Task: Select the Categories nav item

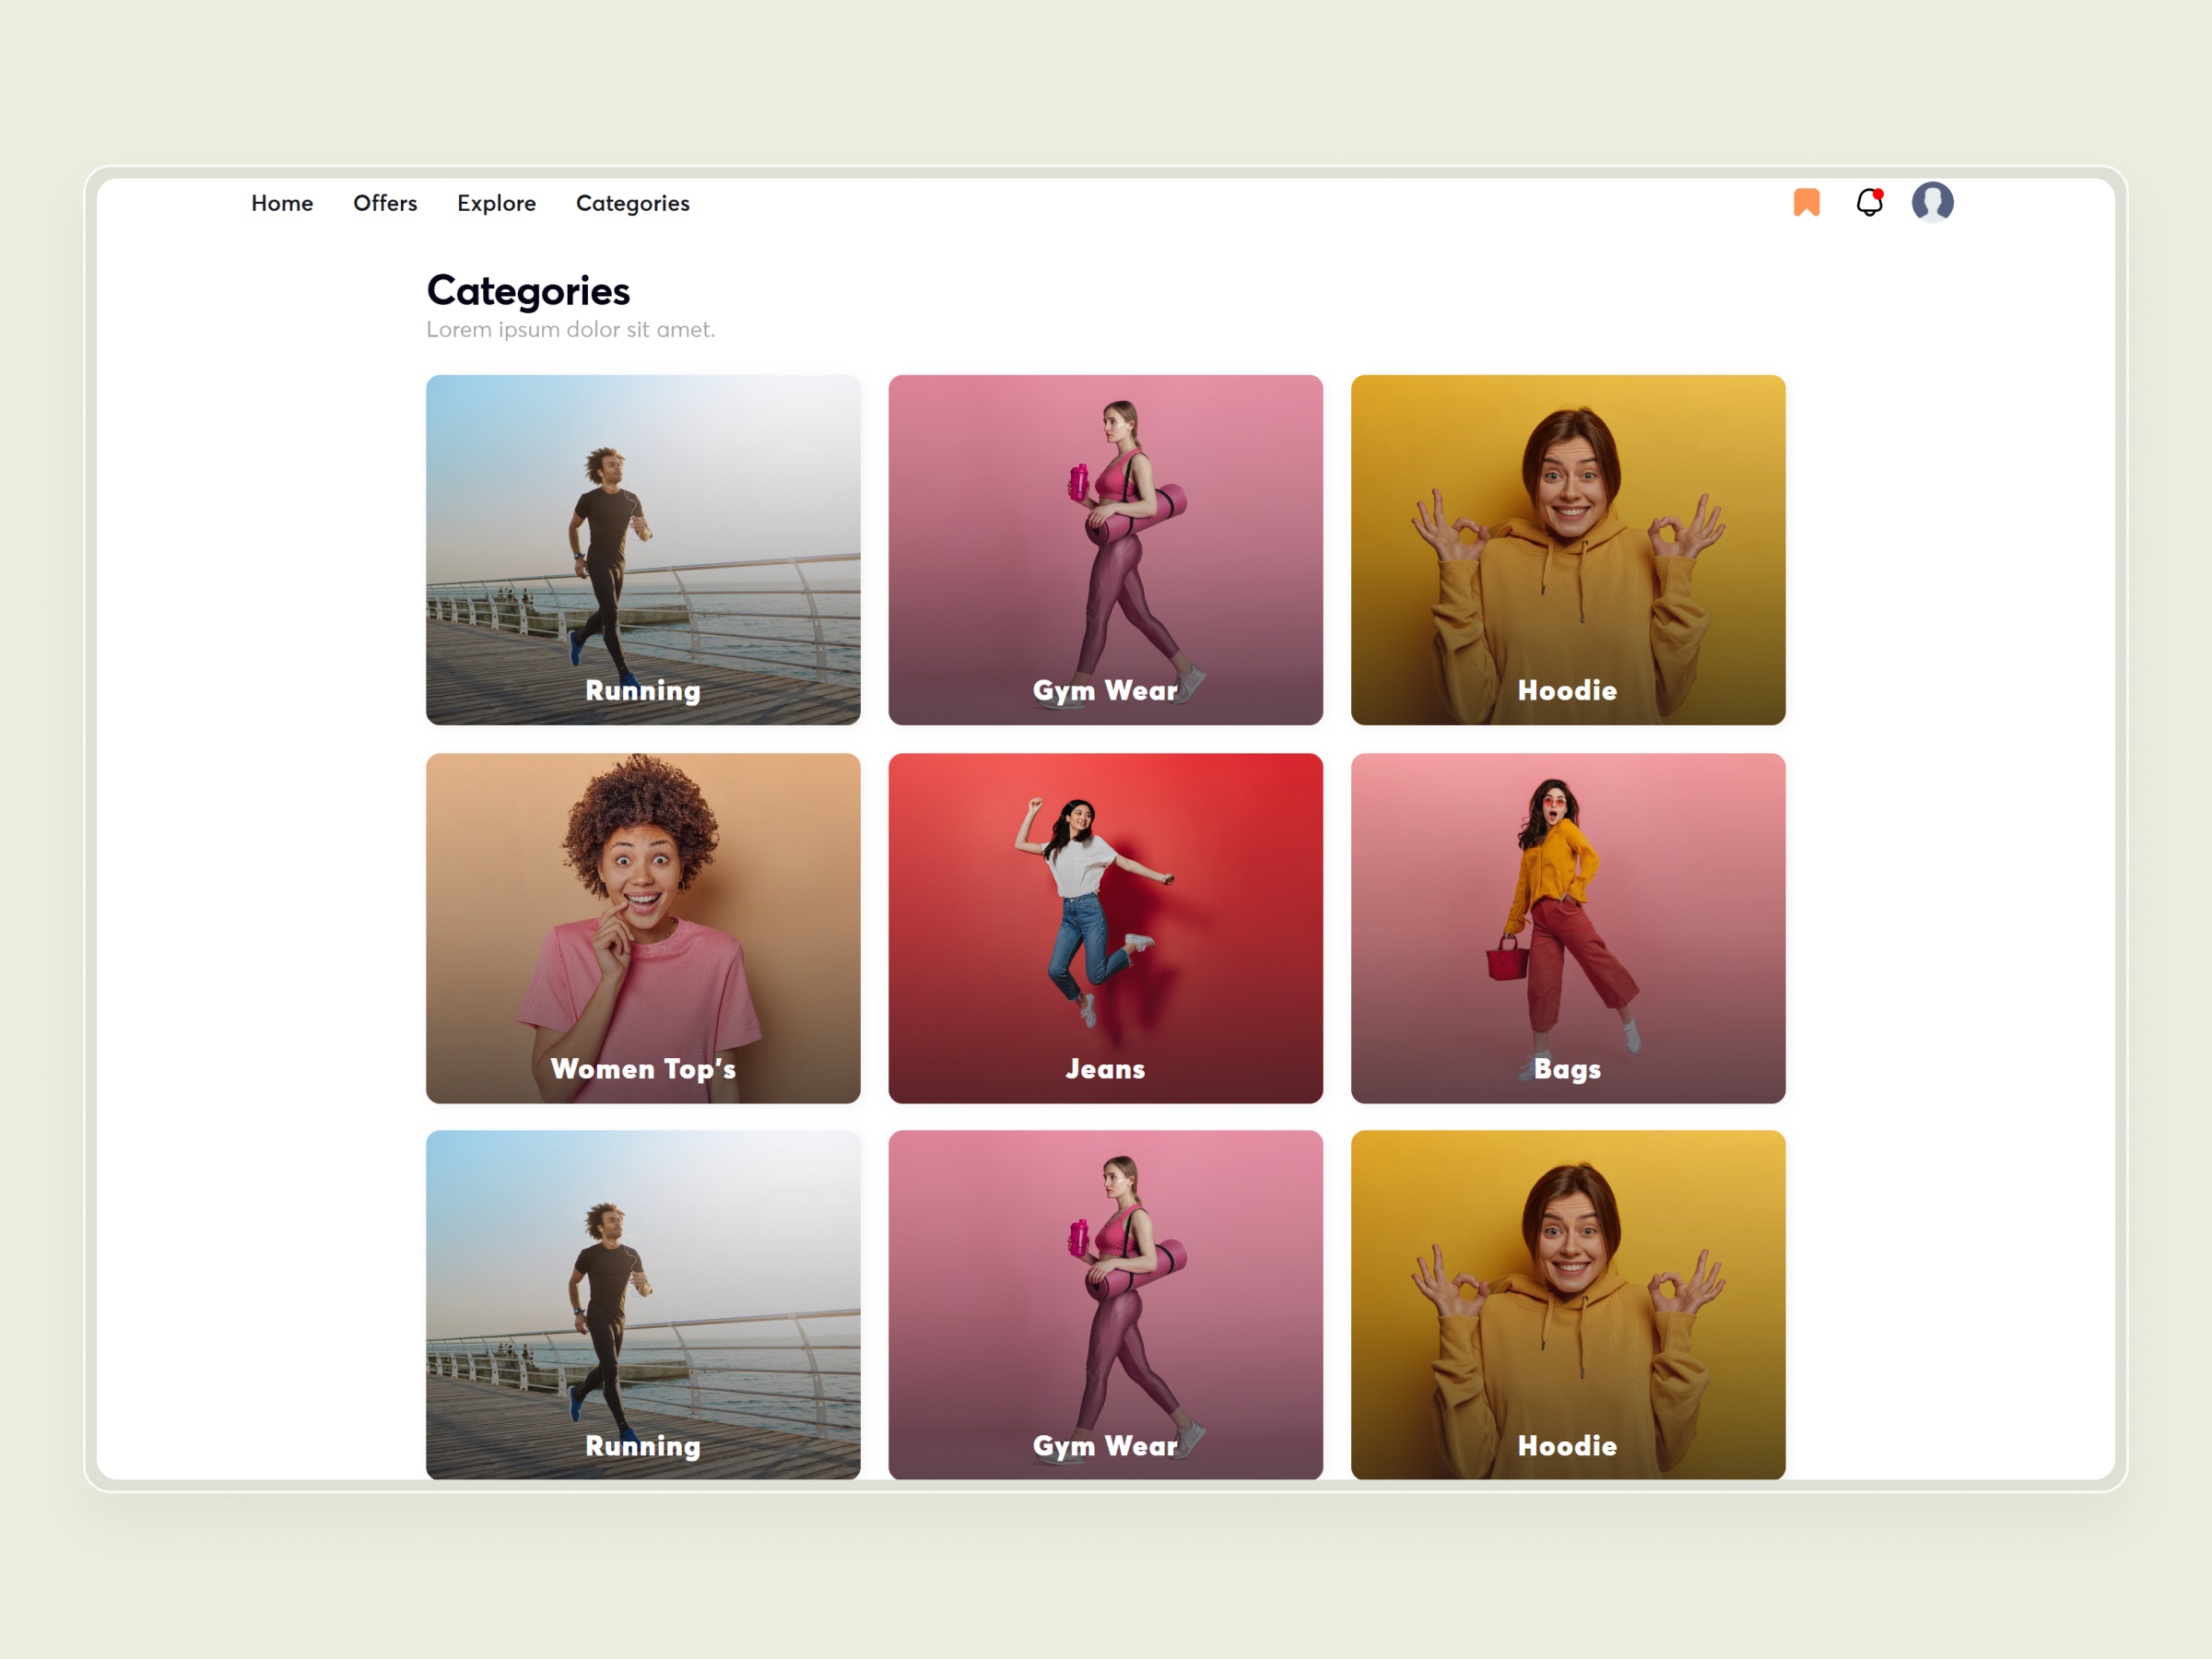Action: point(632,203)
